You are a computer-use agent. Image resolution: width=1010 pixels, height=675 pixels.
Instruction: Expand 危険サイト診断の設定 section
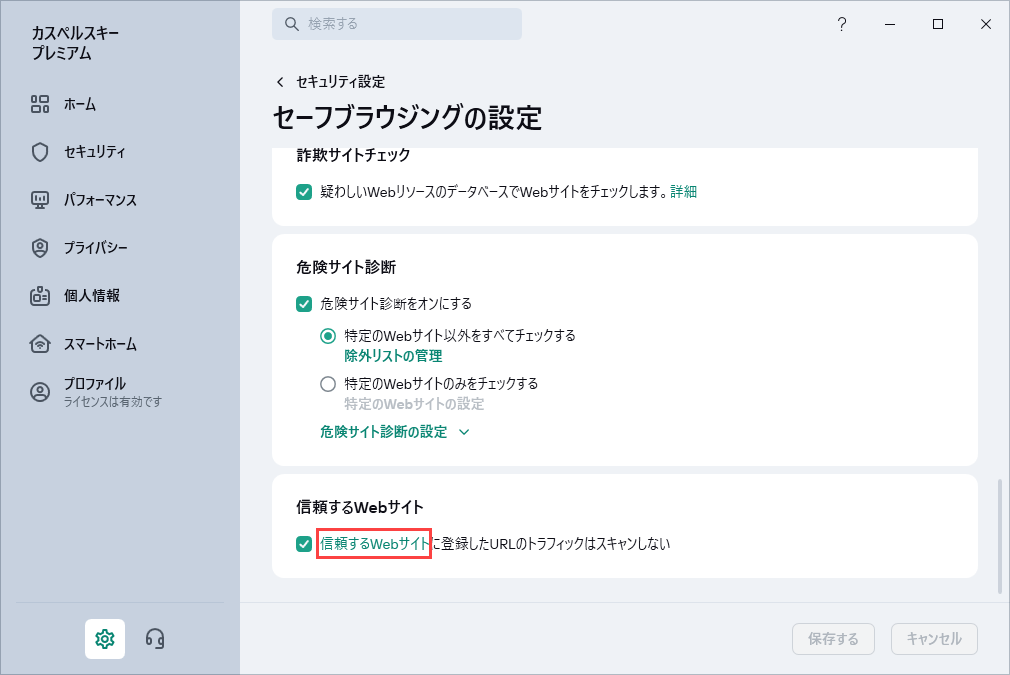[x=394, y=432]
